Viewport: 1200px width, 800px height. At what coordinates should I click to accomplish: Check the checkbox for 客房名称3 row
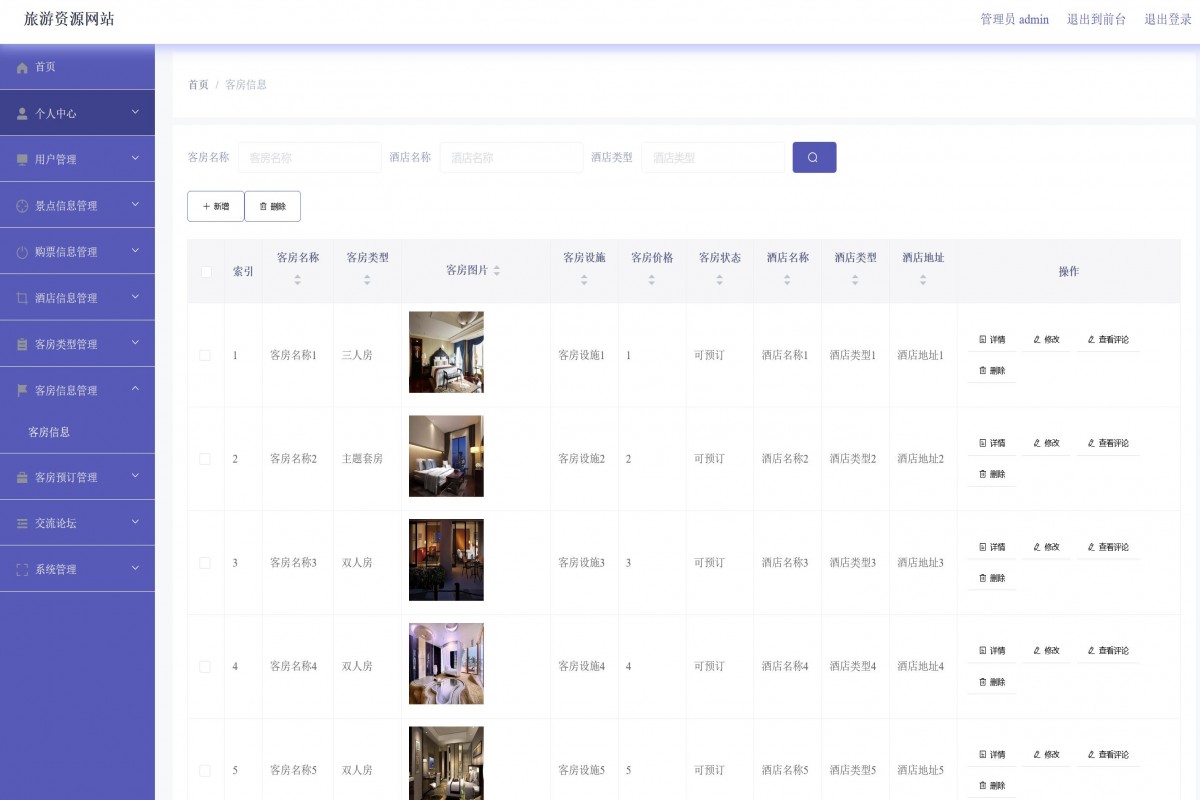205,562
